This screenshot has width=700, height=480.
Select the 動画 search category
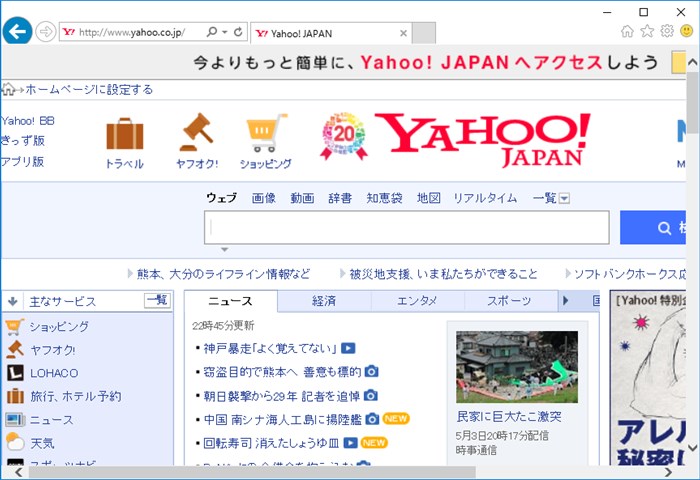(302, 198)
